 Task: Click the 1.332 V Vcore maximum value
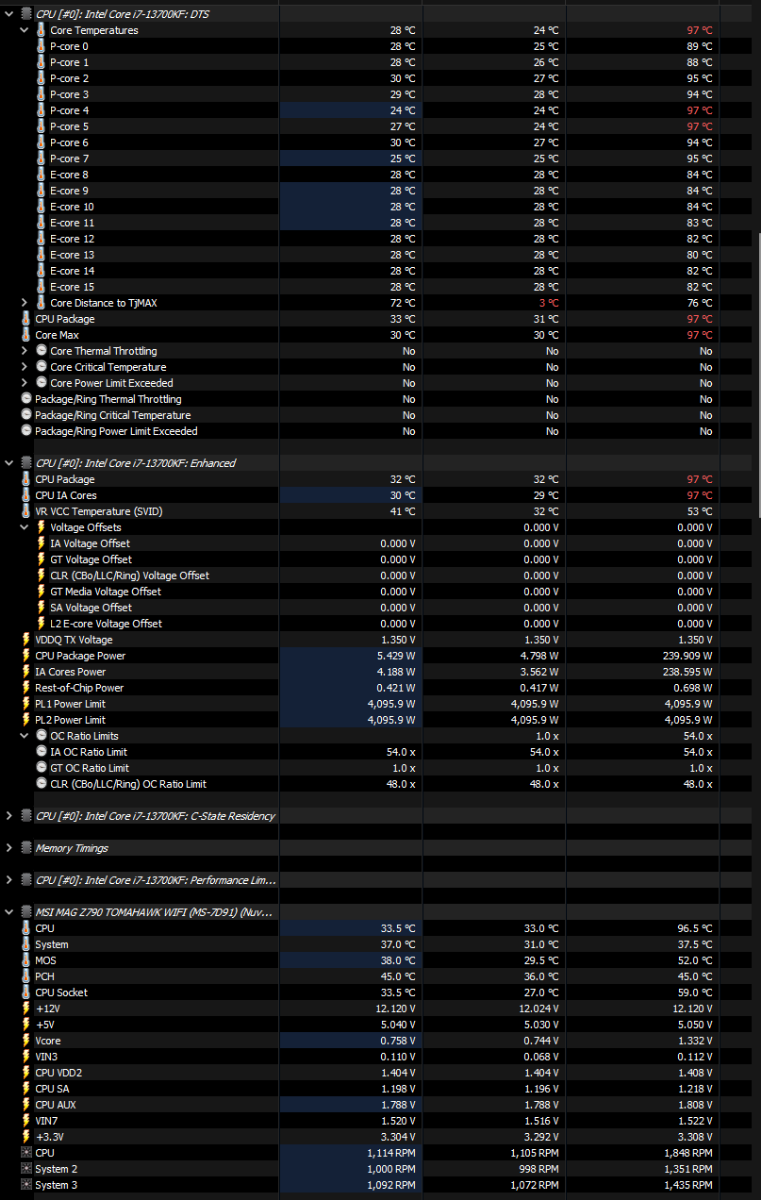[x=695, y=1040]
